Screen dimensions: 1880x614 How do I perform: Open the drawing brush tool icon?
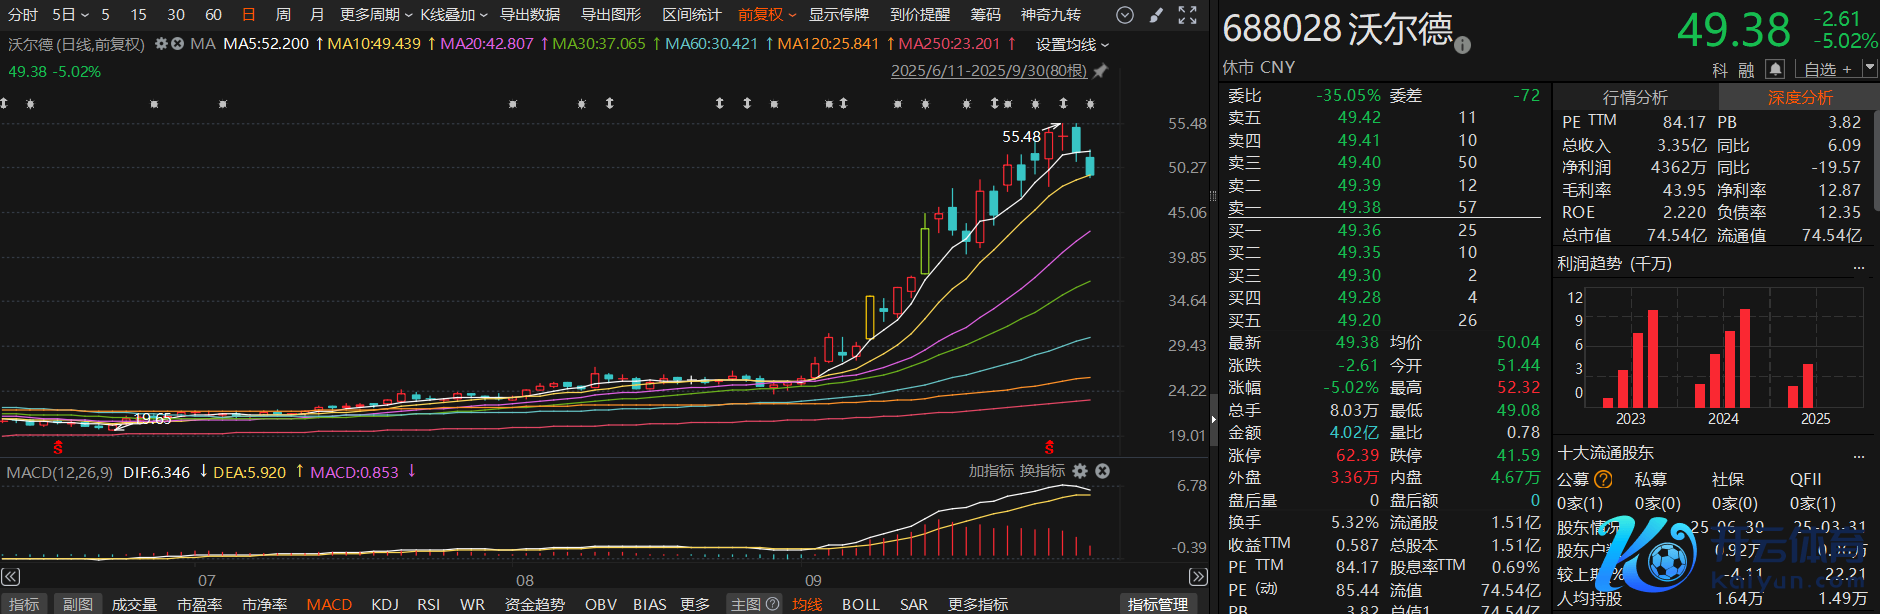(1156, 15)
